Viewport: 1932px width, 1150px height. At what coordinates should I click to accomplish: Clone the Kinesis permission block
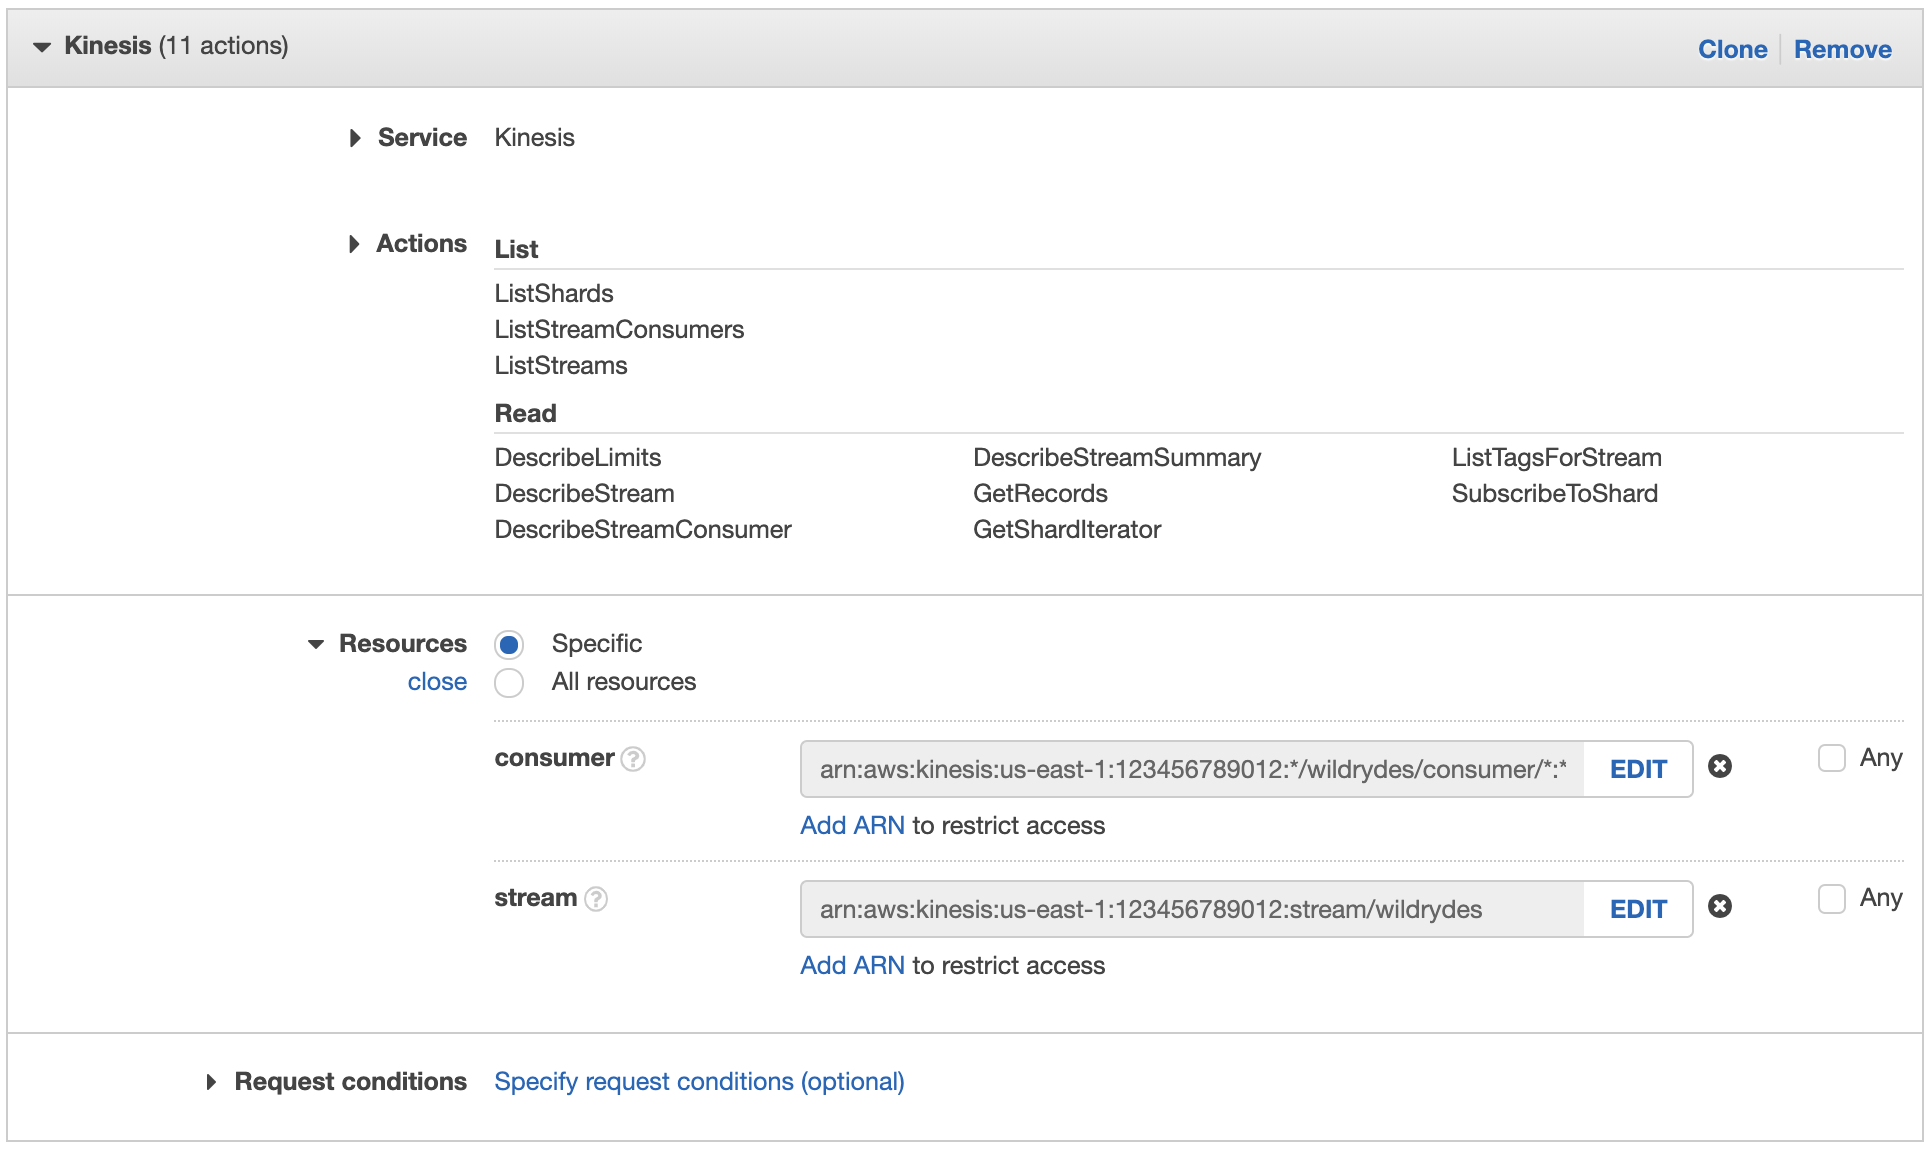point(1732,49)
